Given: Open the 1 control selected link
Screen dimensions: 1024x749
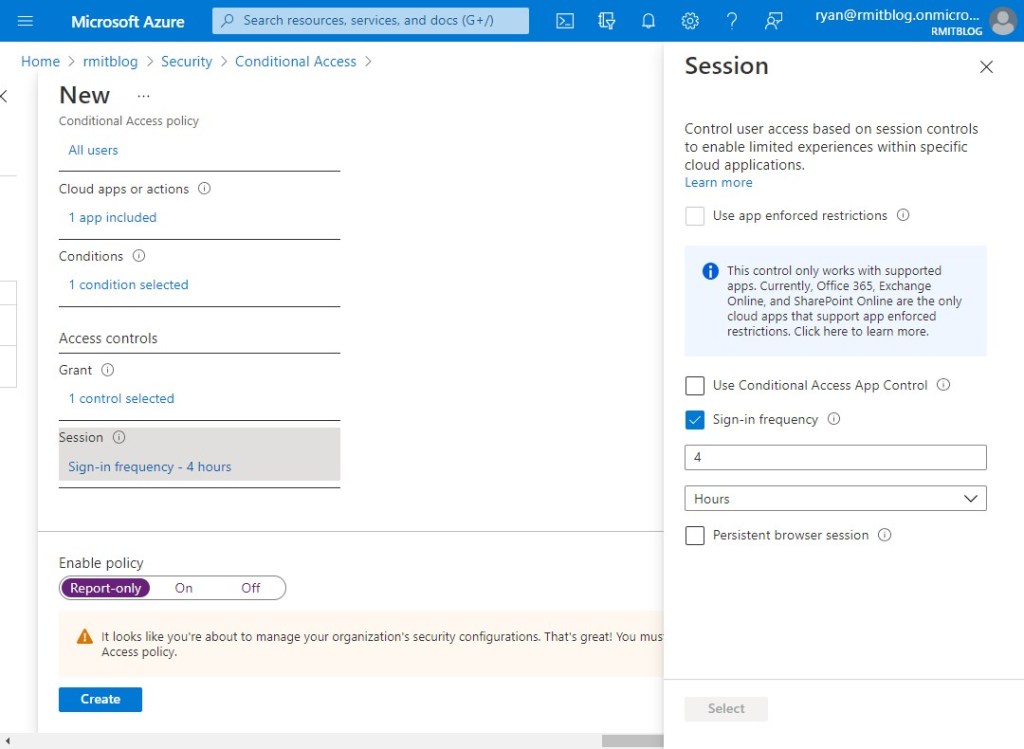Looking at the screenshot, I should pos(121,398).
